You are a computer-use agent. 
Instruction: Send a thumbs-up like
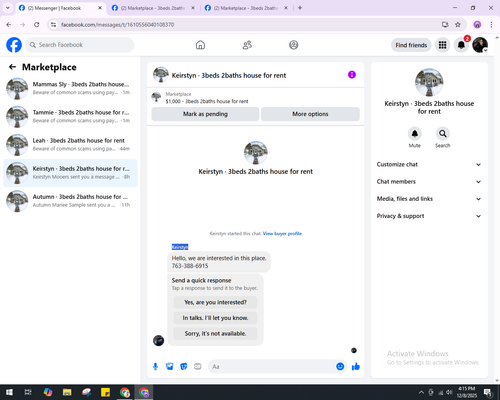click(356, 367)
